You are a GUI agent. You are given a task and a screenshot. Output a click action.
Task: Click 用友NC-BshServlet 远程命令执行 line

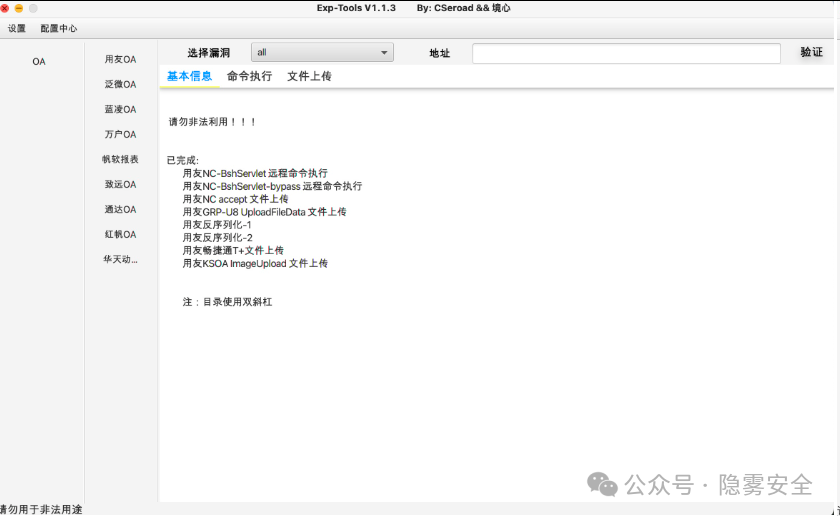pos(255,174)
